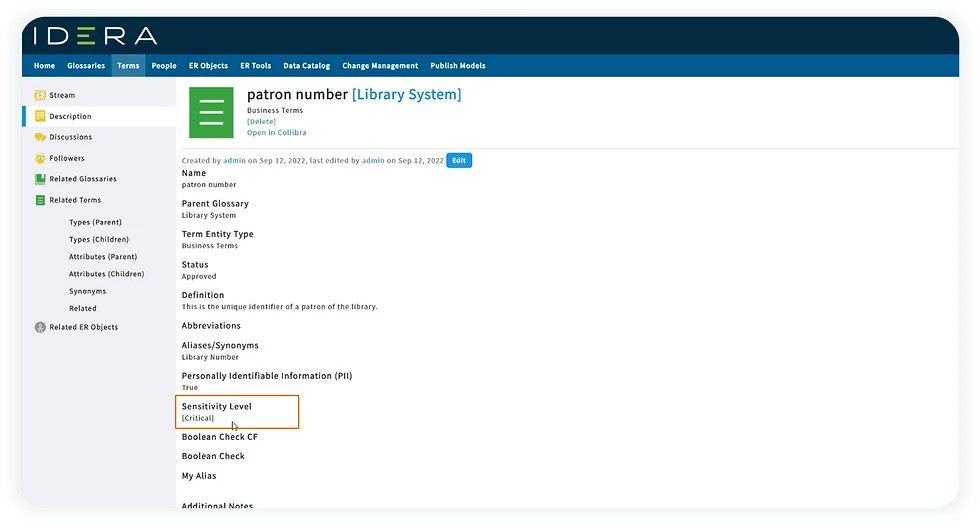
Task: Click Open in Collibra link
Action: pyautogui.click(x=276, y=132)
